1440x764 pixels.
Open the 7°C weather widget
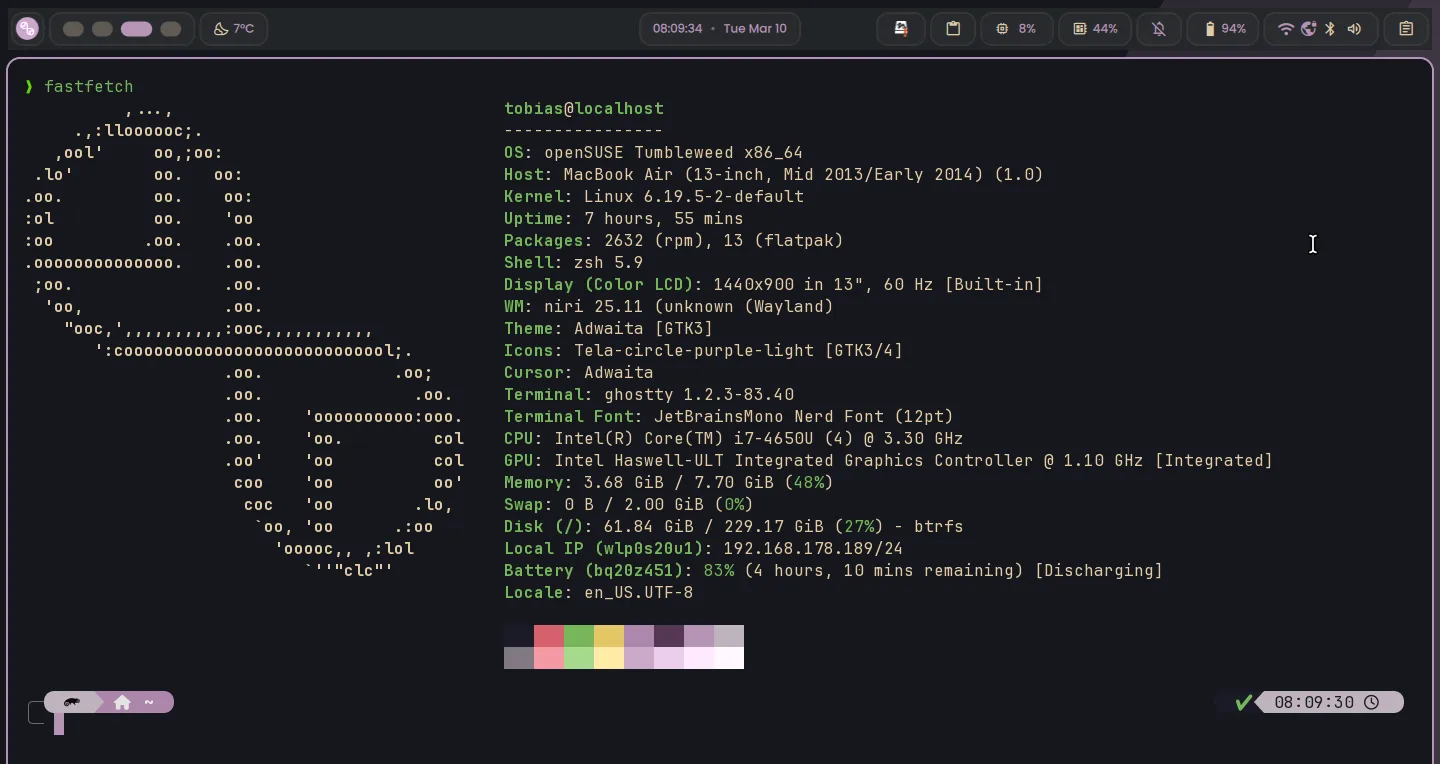pos(233,29)
